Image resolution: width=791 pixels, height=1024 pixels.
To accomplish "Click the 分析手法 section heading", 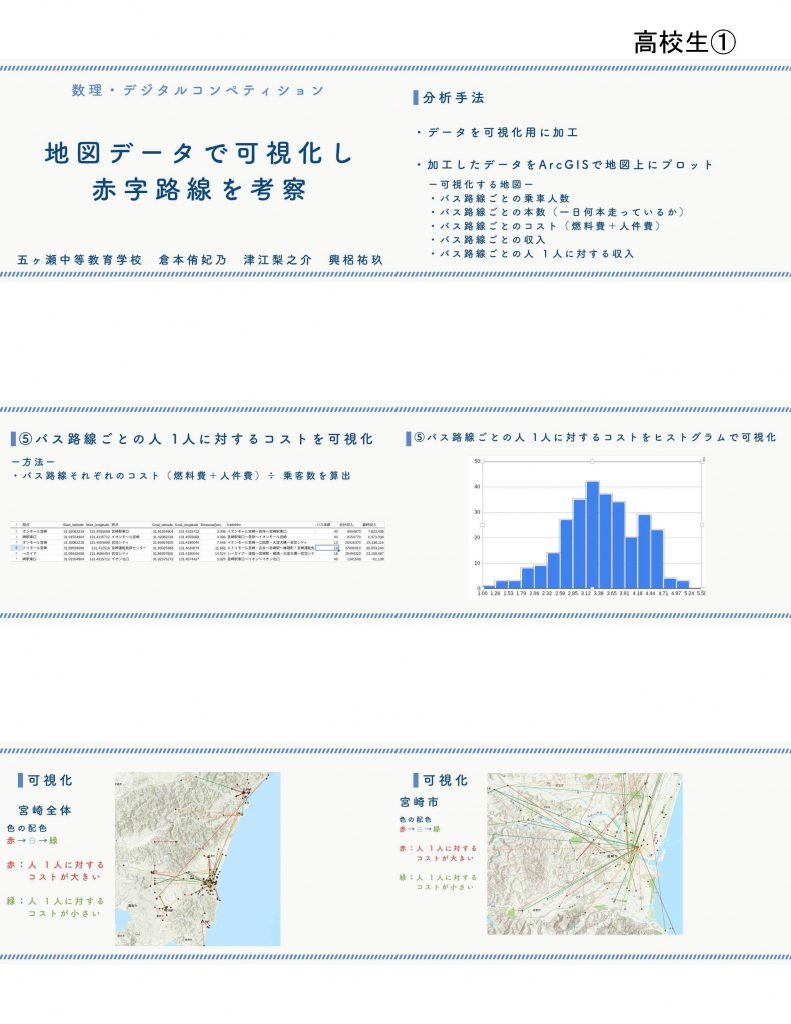I will [x=453, y=99].
